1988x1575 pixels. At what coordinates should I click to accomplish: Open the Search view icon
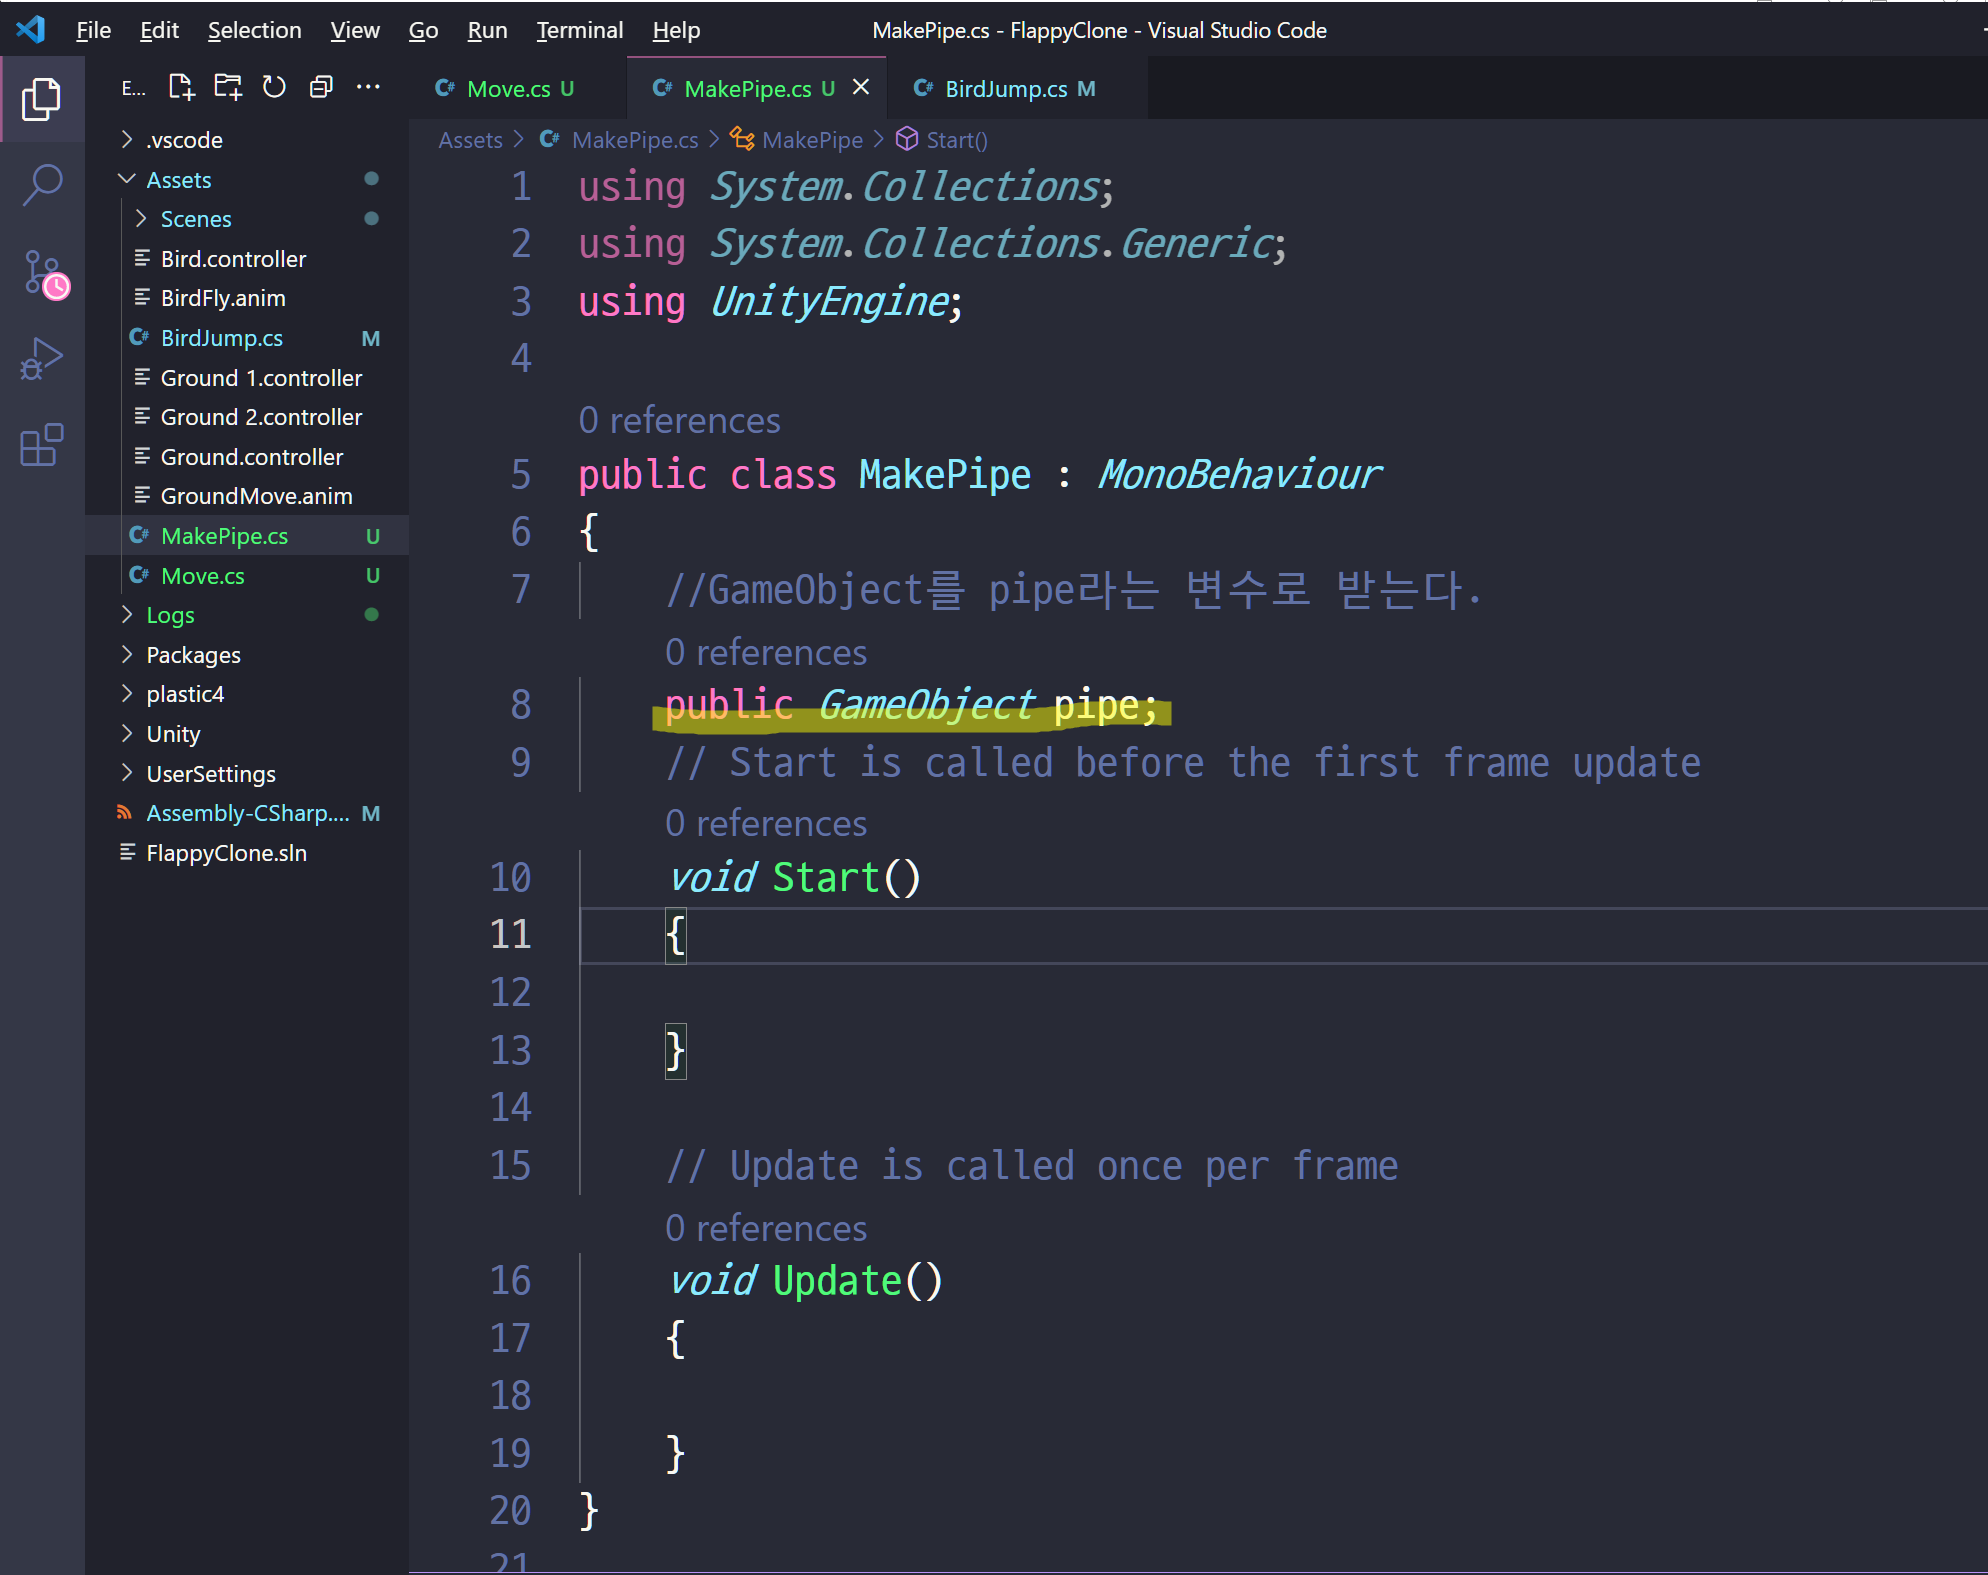pos(41,185)
